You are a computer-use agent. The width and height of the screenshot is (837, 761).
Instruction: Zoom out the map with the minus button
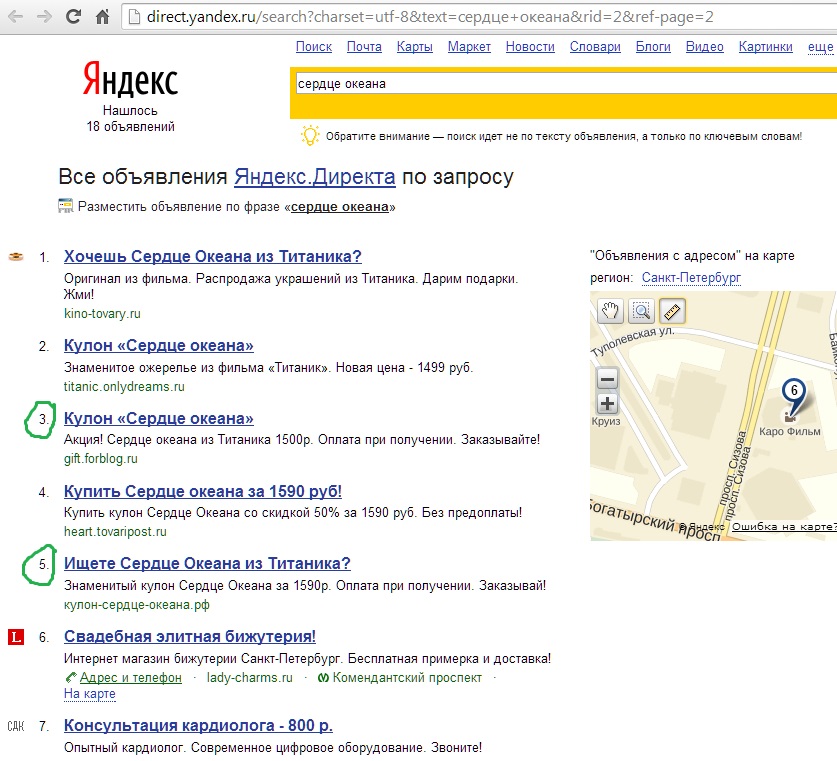[607, 379]
